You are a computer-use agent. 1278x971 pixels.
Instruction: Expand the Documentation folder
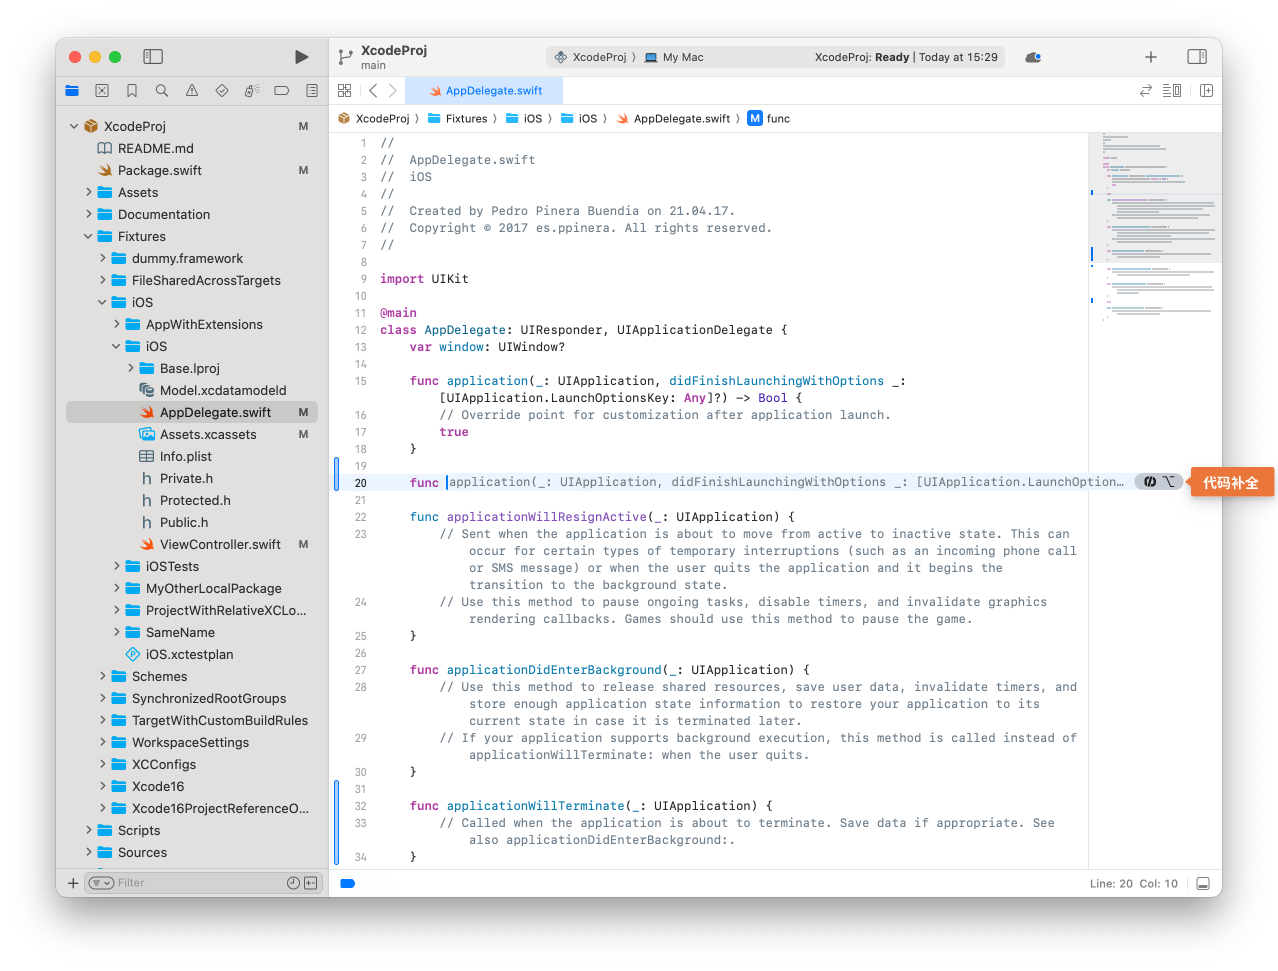click(x=88, y=214)
